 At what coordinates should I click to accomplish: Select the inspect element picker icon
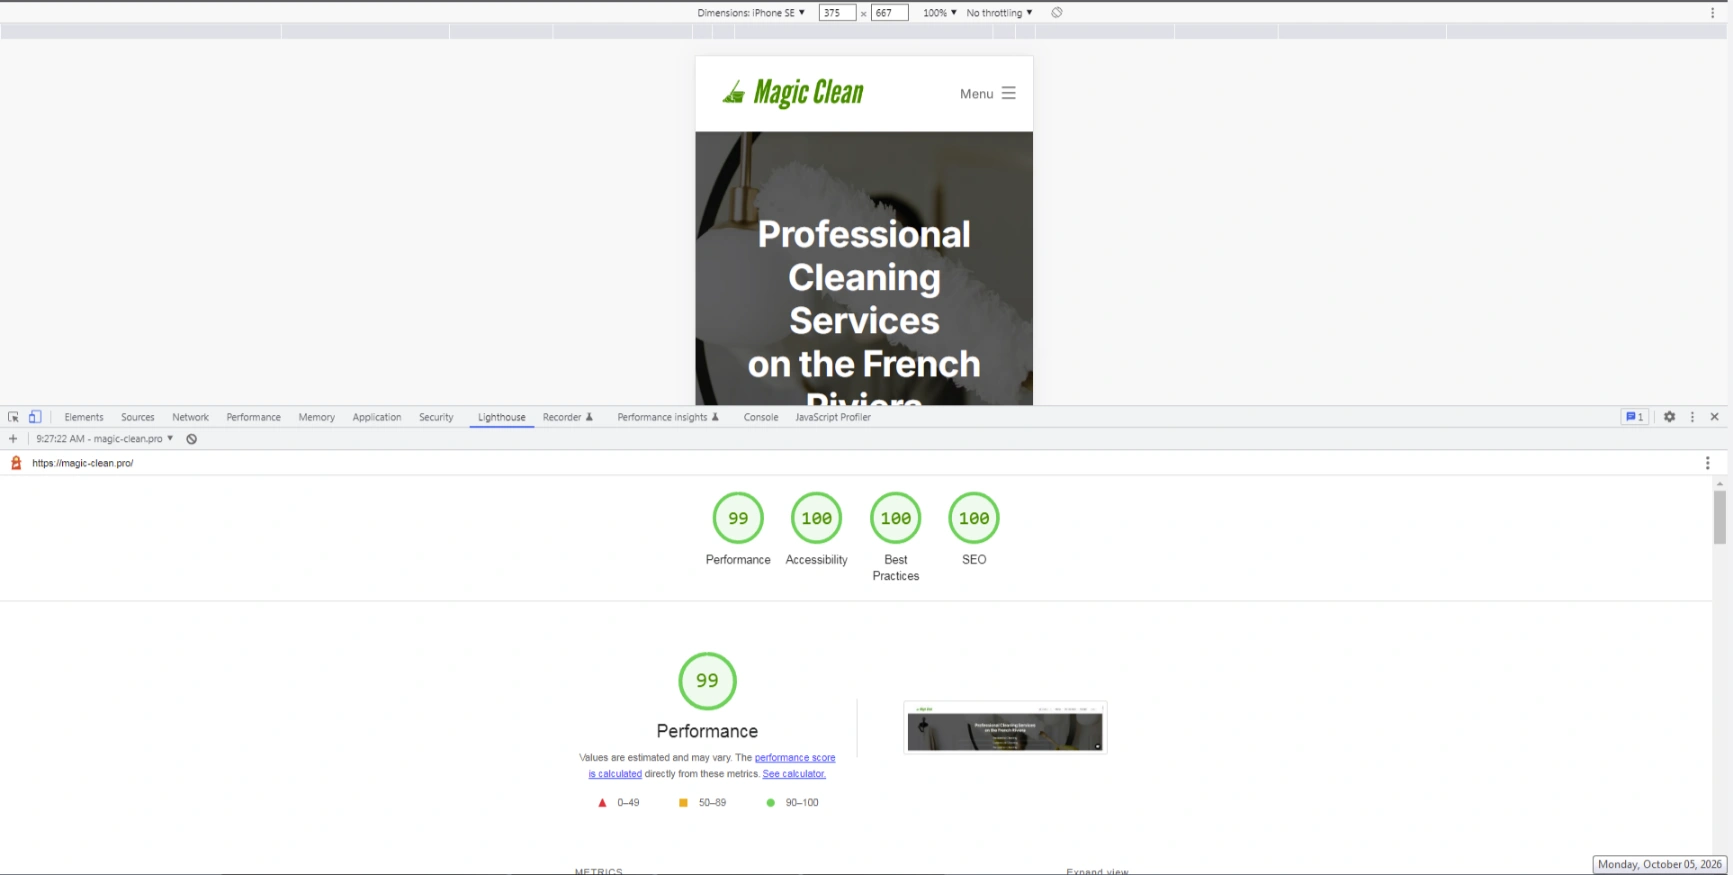tap(13, 417)
